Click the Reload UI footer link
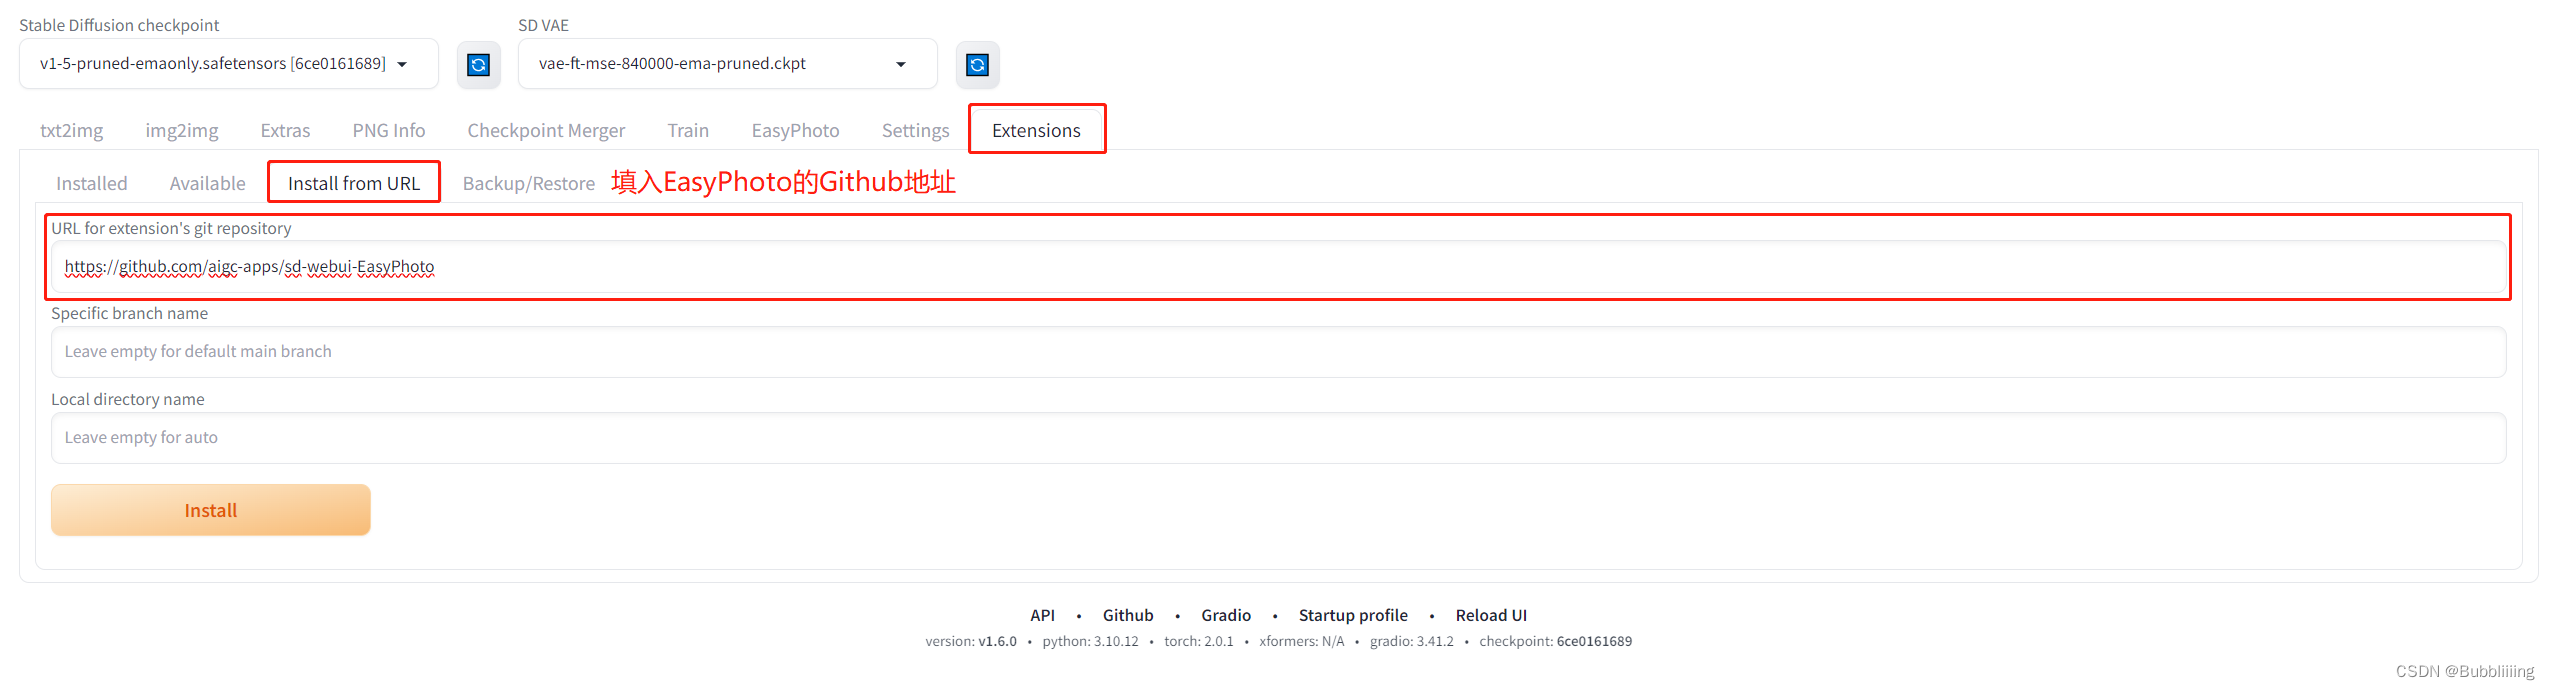The width and height of the screenshot is (2550, 690). click(1490, 615)
